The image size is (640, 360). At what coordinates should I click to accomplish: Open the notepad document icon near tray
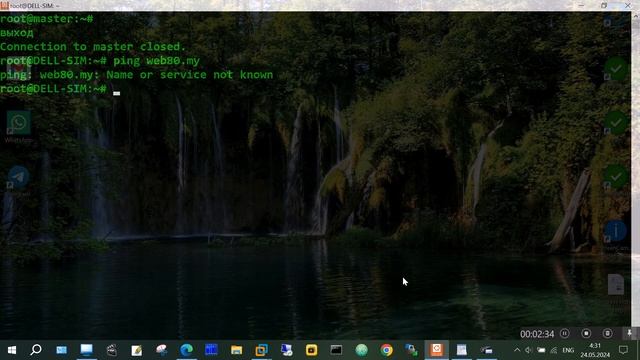pos(461,350)
